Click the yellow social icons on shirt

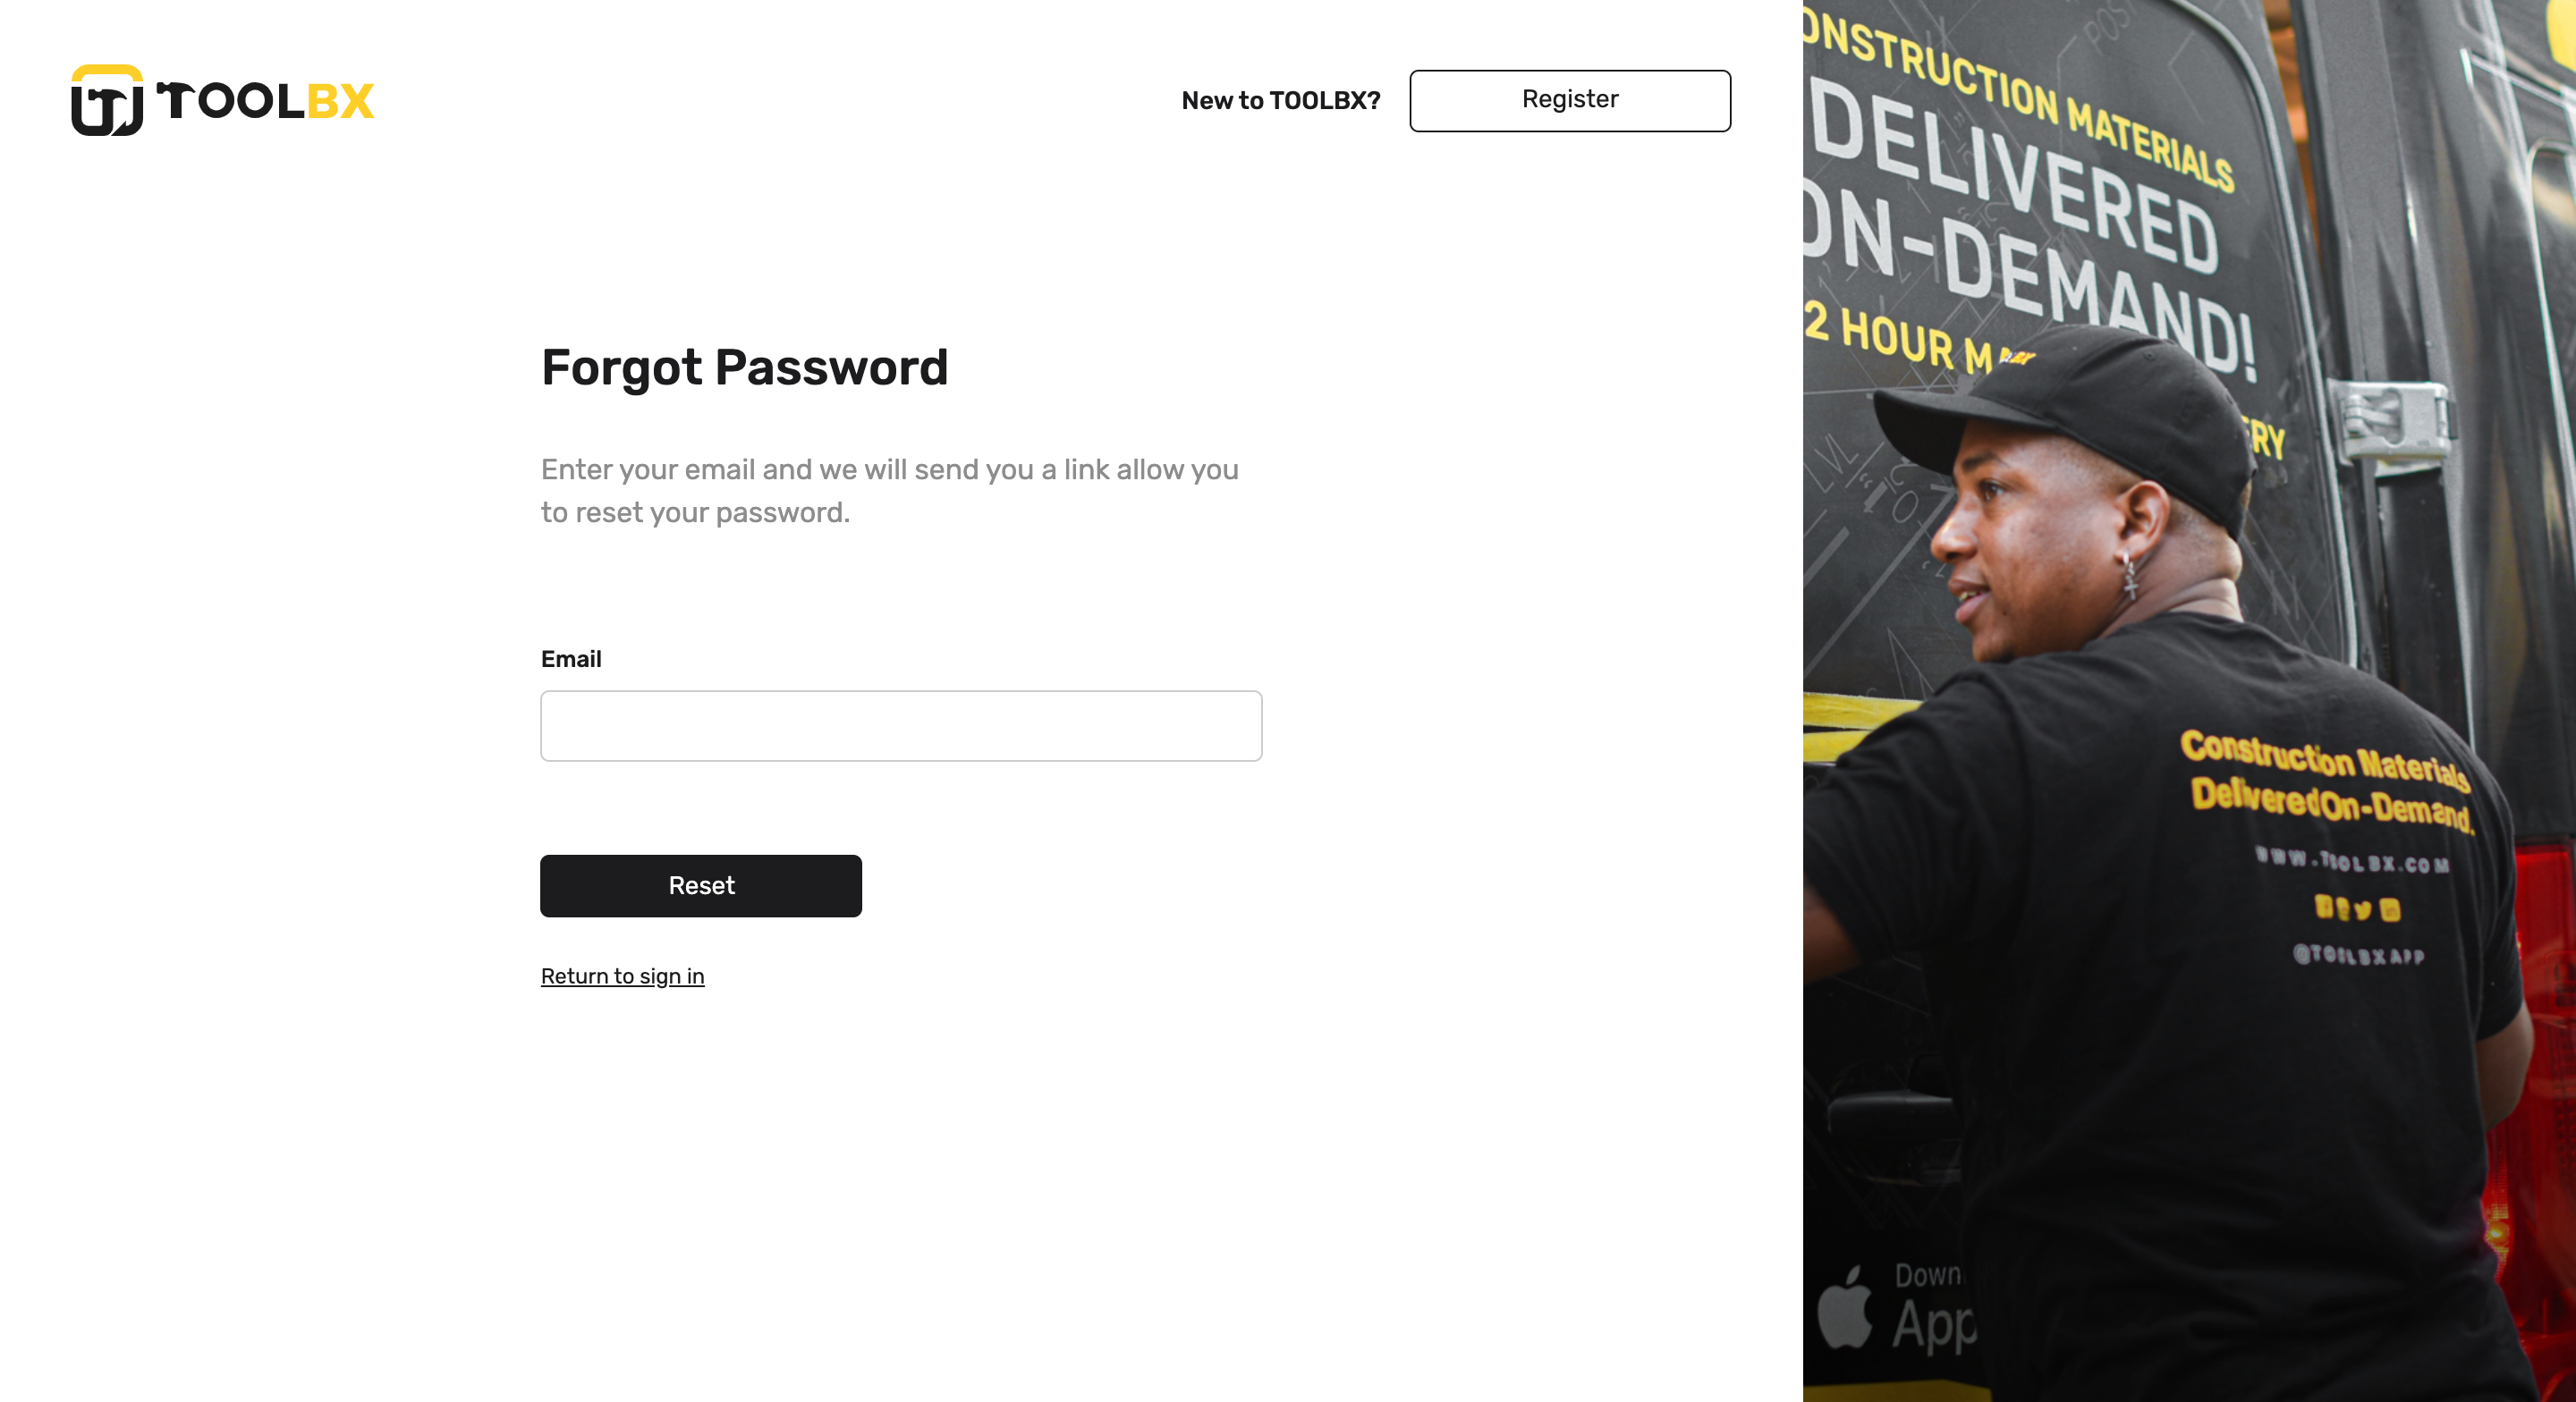2356,908
